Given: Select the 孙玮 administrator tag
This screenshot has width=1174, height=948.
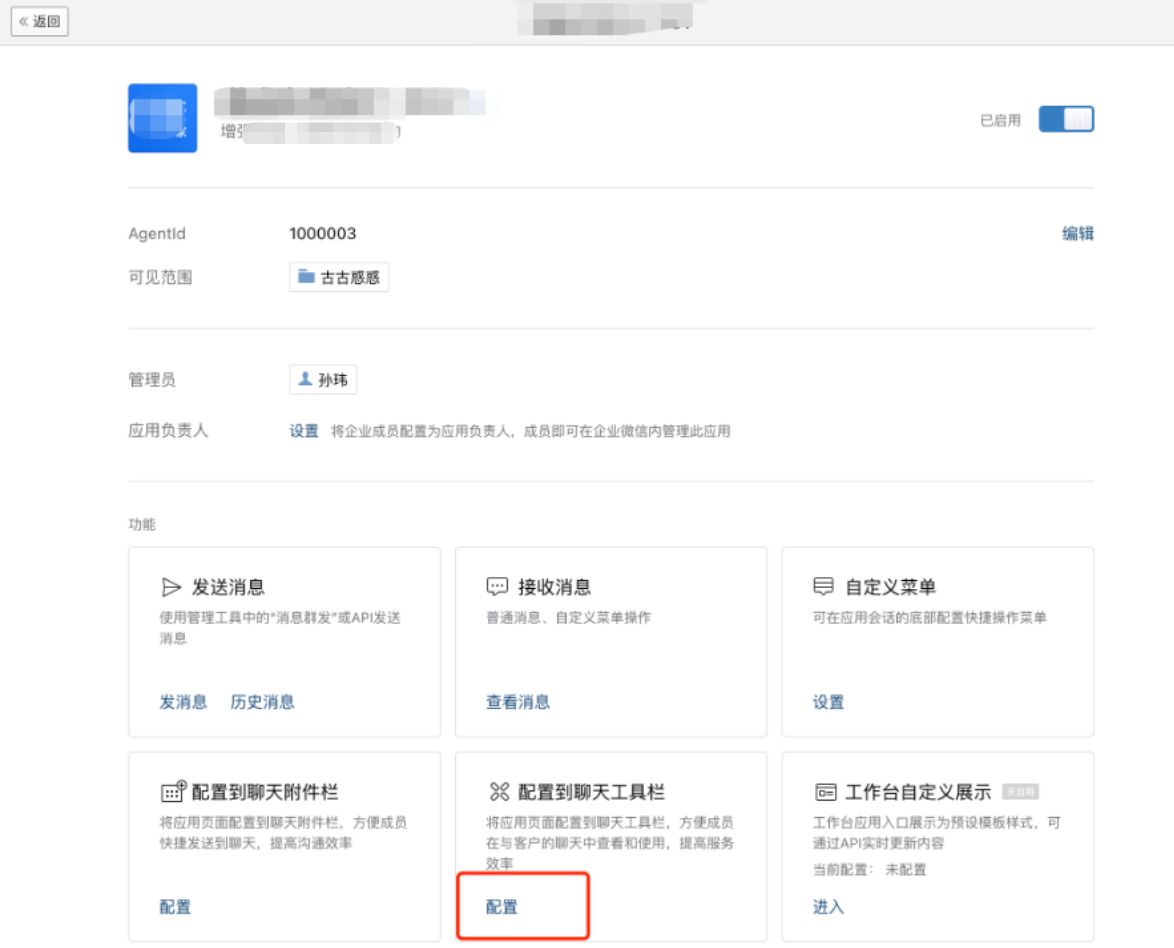Looking at the screenshot, I should tap(323, 380).
